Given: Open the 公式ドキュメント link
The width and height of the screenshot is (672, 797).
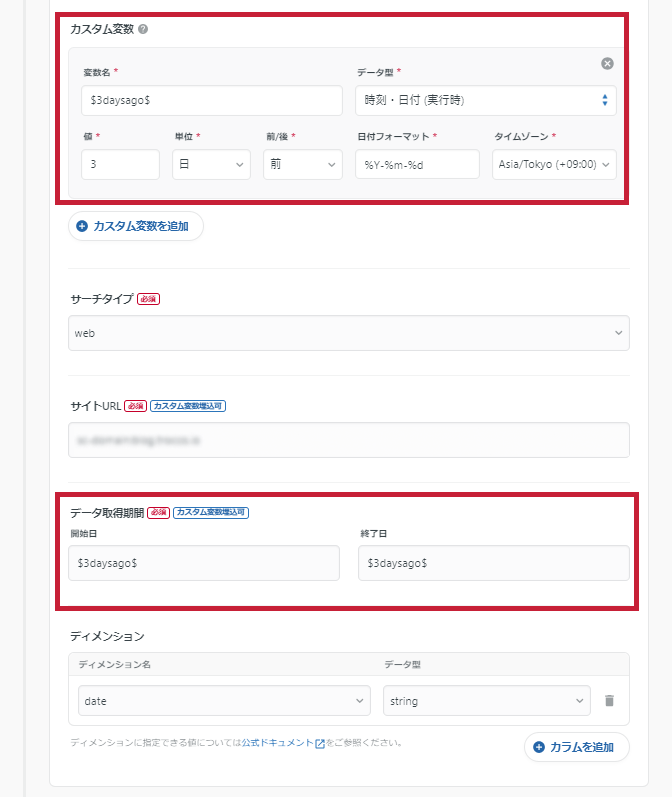Looking at the screenshot, I should click(x=278, y=743).
